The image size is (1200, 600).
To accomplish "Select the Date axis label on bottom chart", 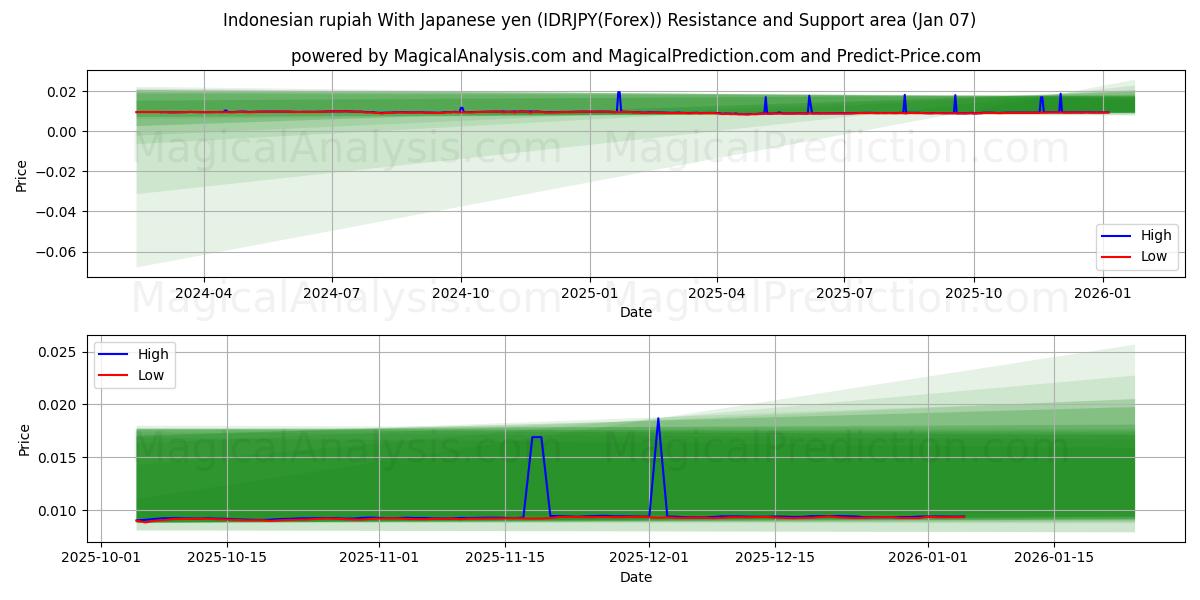I will [634, 576].
